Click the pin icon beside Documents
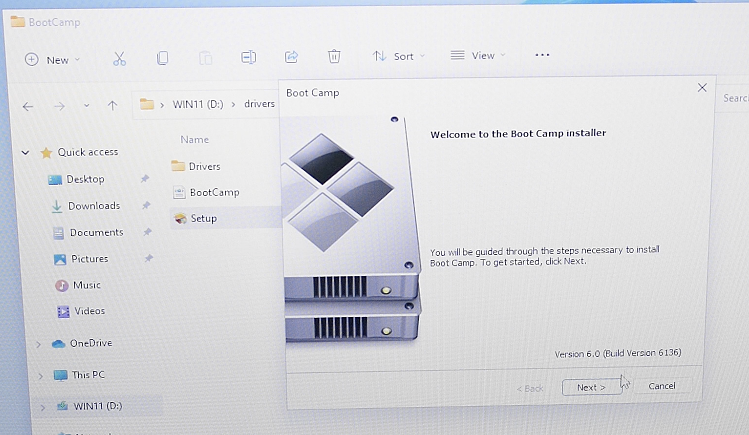The width and height of the screenshot is (749, 435). 147,232
